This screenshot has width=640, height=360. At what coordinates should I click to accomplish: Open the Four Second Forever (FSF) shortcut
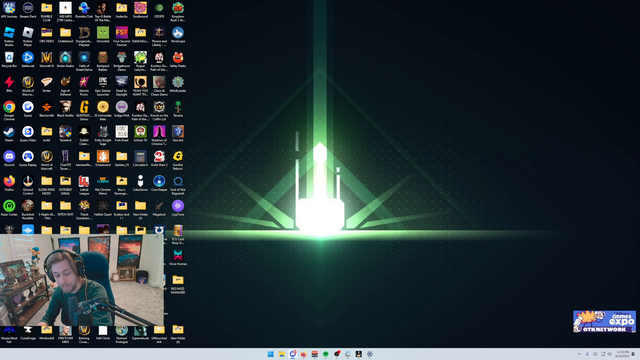click(122, 36)
